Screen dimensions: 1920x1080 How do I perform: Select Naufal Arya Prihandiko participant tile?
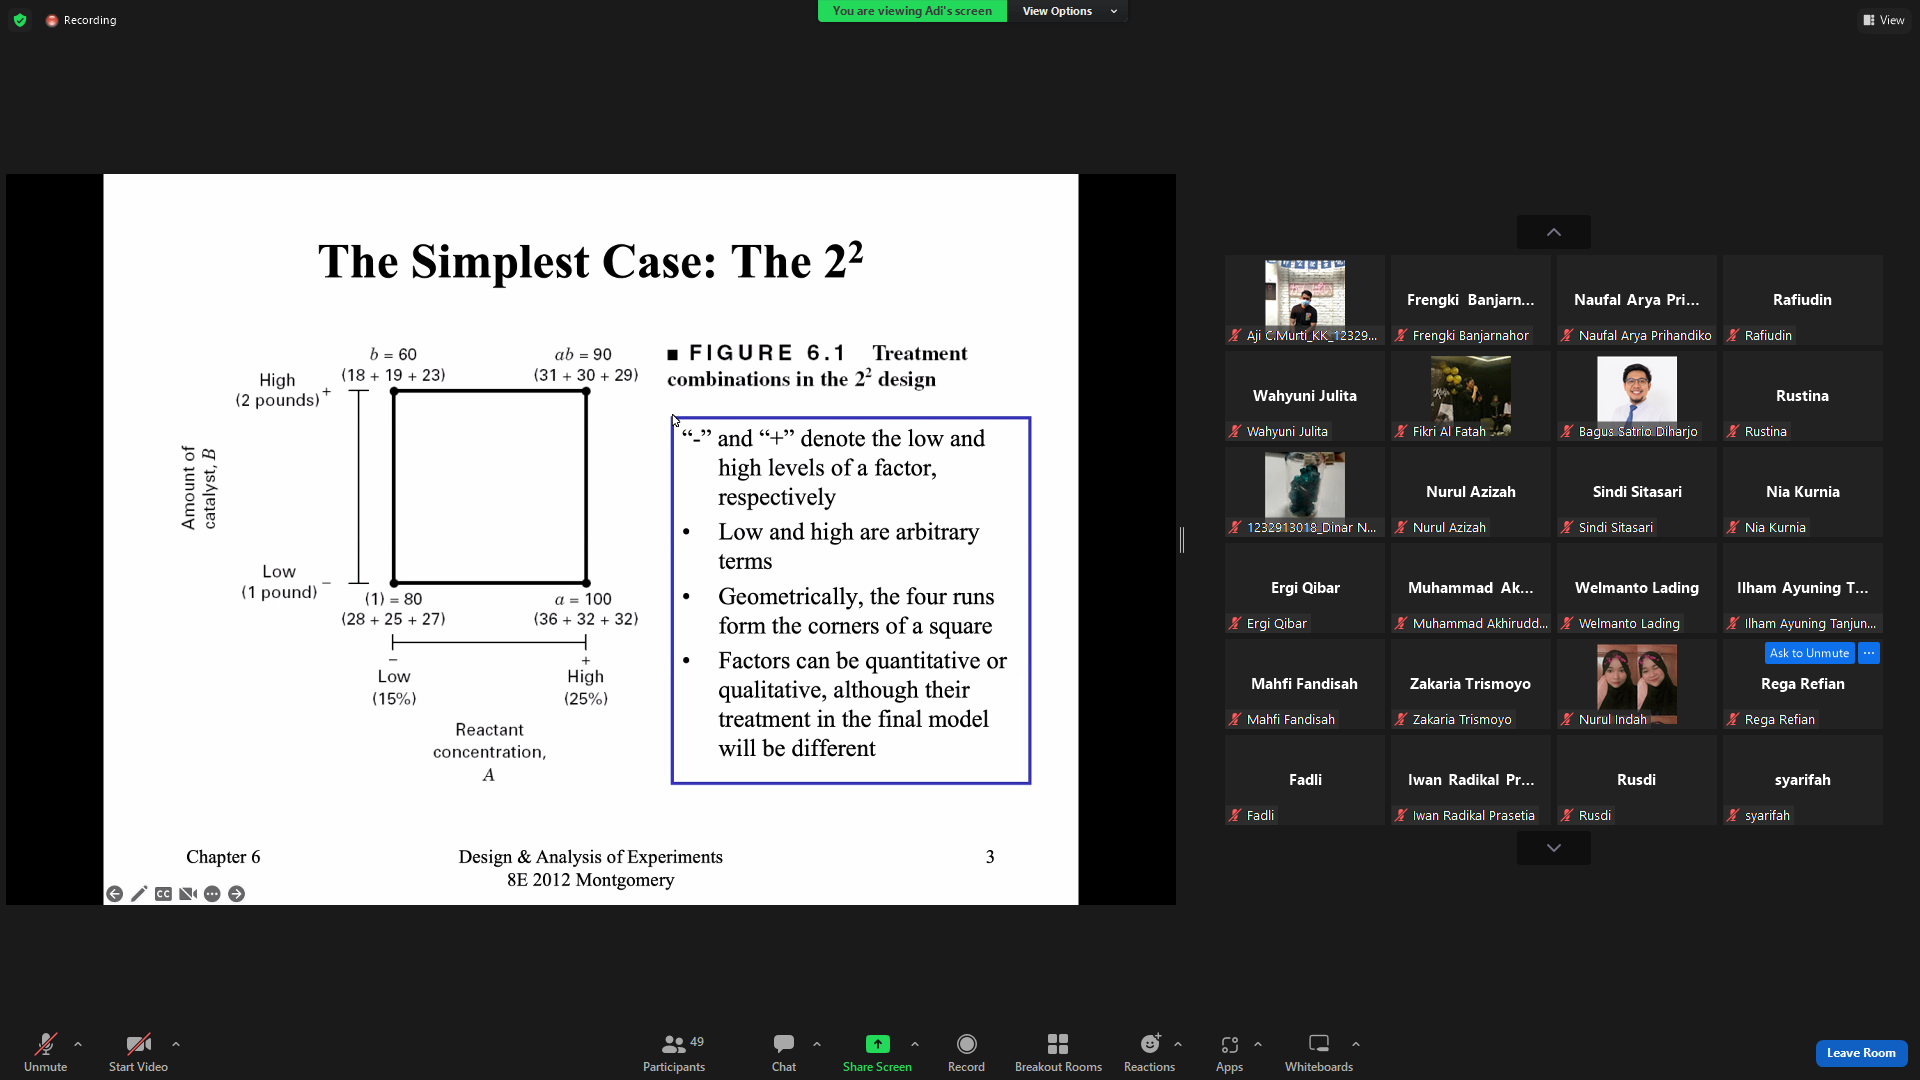pyautogui.click(x=1636, y=300)
